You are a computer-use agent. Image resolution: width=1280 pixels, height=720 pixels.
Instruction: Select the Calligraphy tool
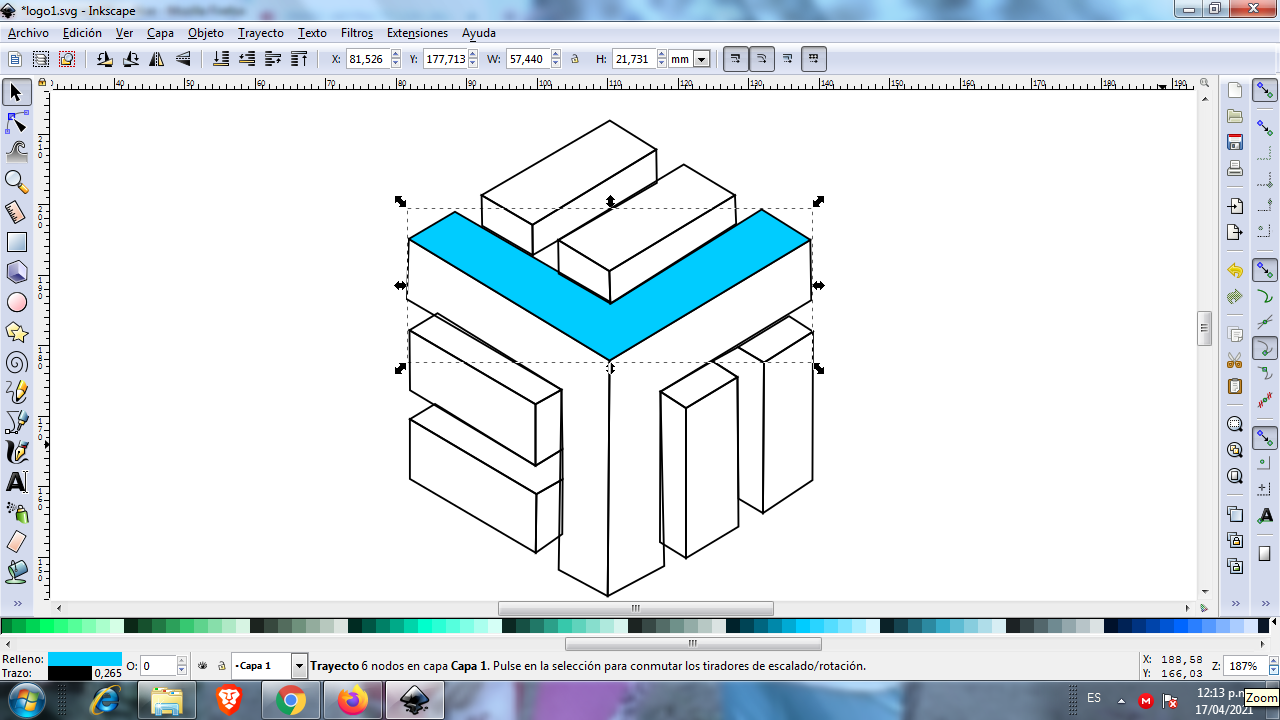(x=16, y=452)
